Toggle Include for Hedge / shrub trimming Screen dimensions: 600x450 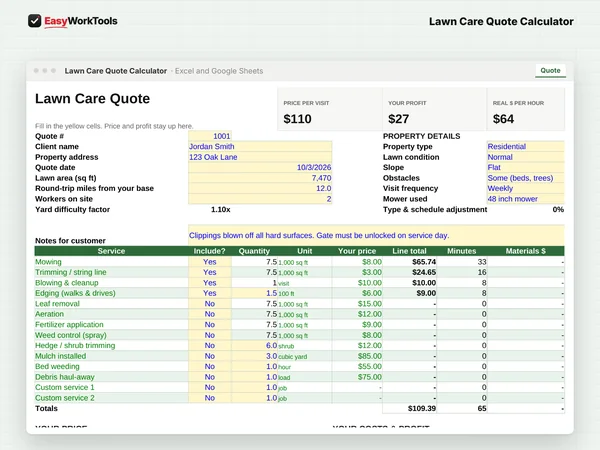pos(210,346)
